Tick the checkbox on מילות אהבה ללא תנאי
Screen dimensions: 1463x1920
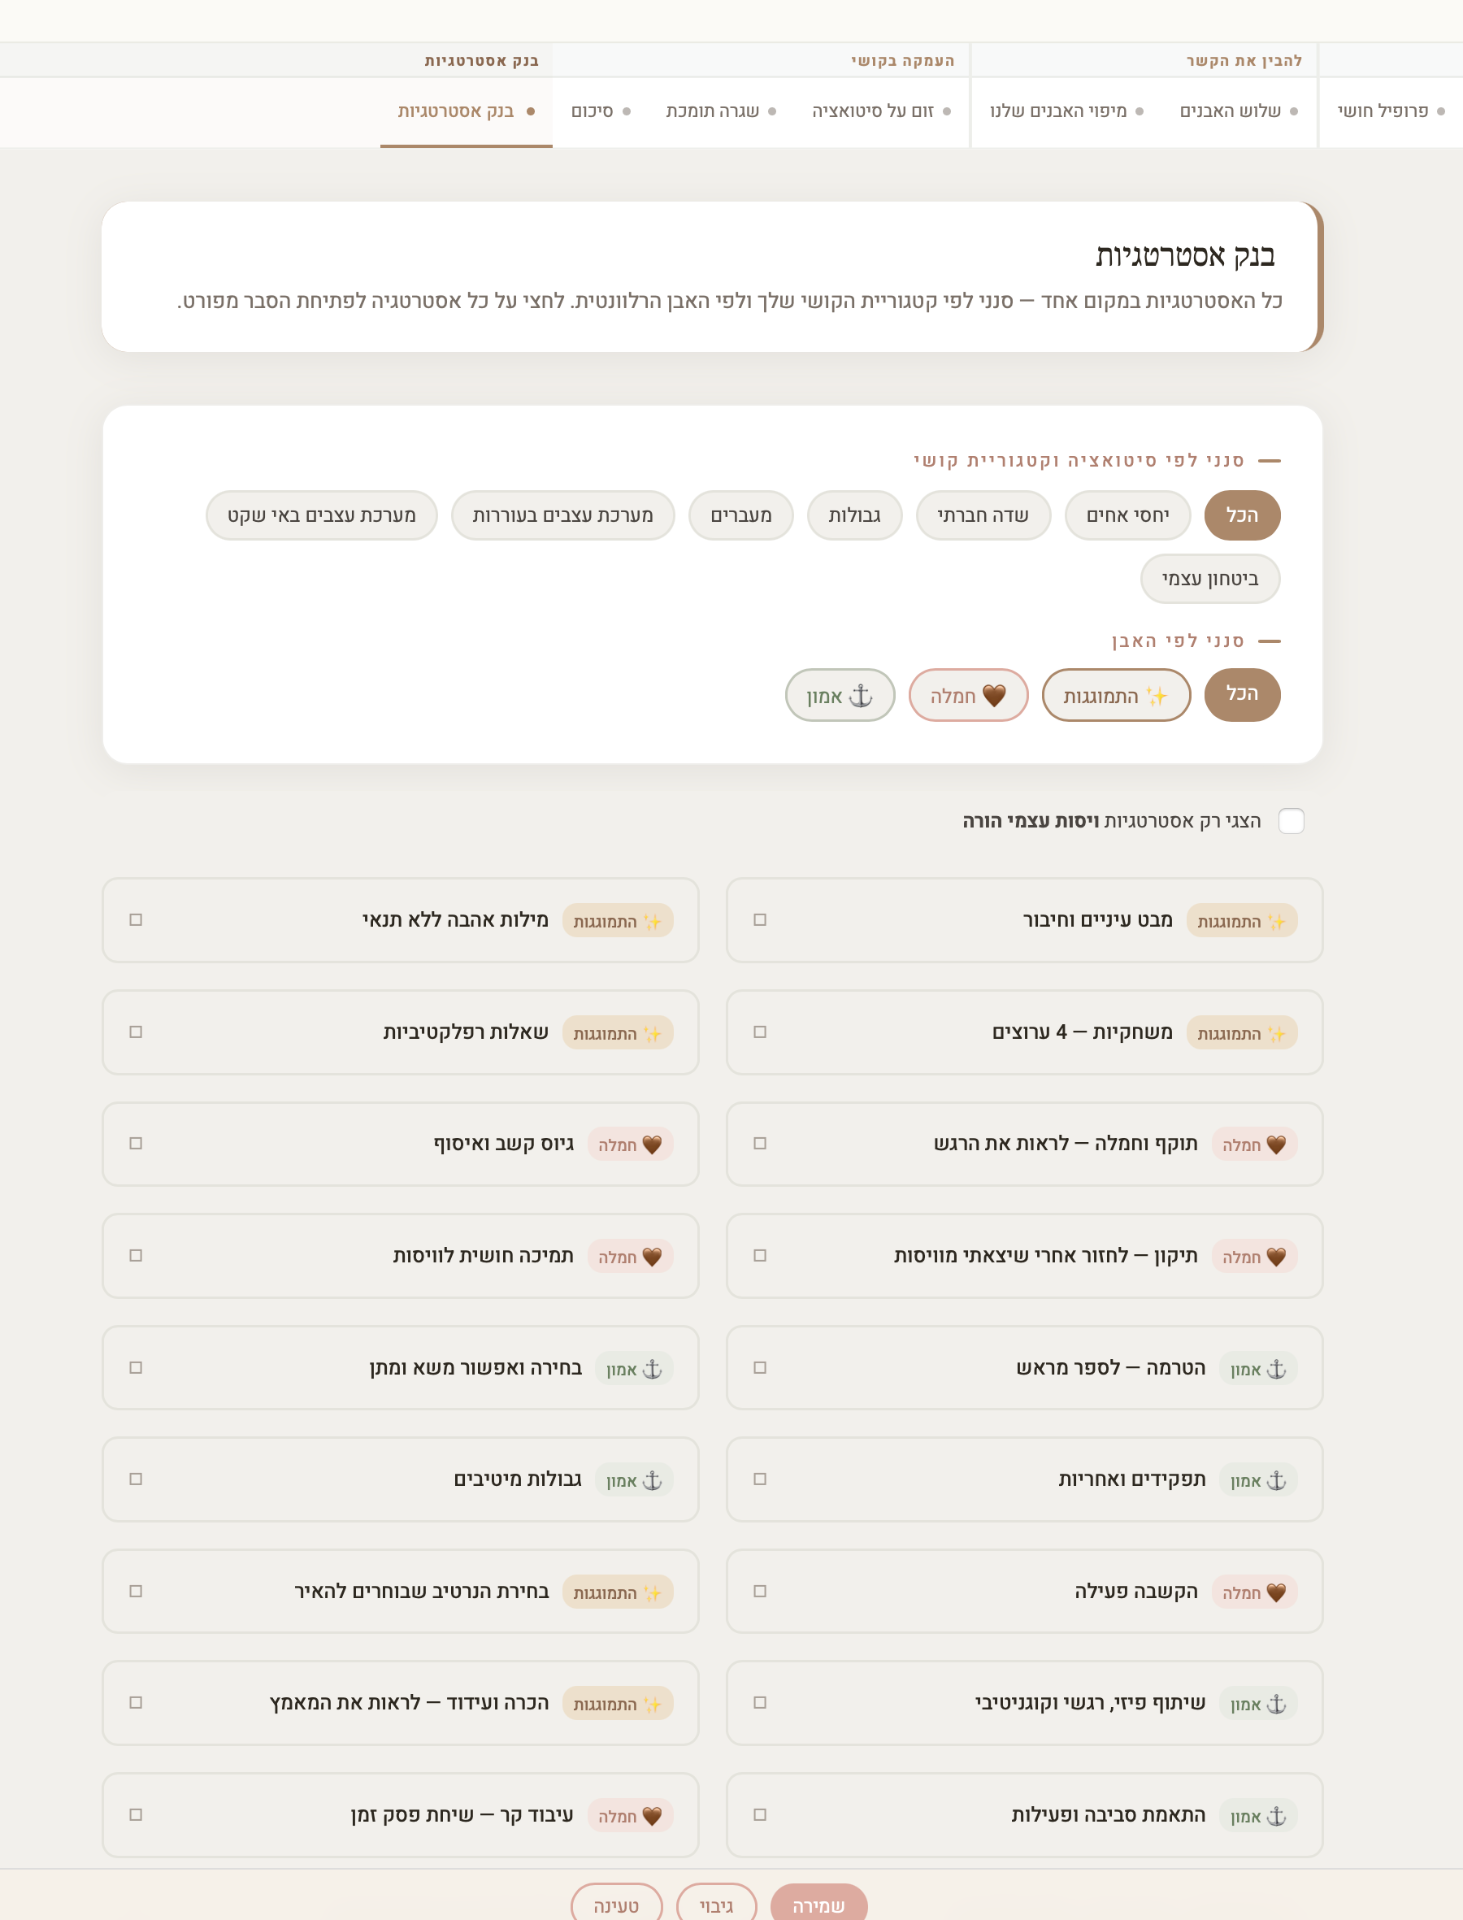point(136,920)
